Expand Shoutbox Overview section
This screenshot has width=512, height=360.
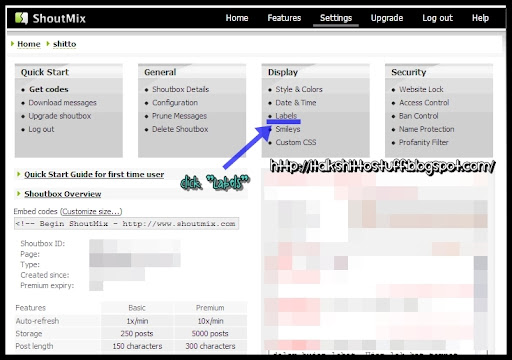coord(63,194)
